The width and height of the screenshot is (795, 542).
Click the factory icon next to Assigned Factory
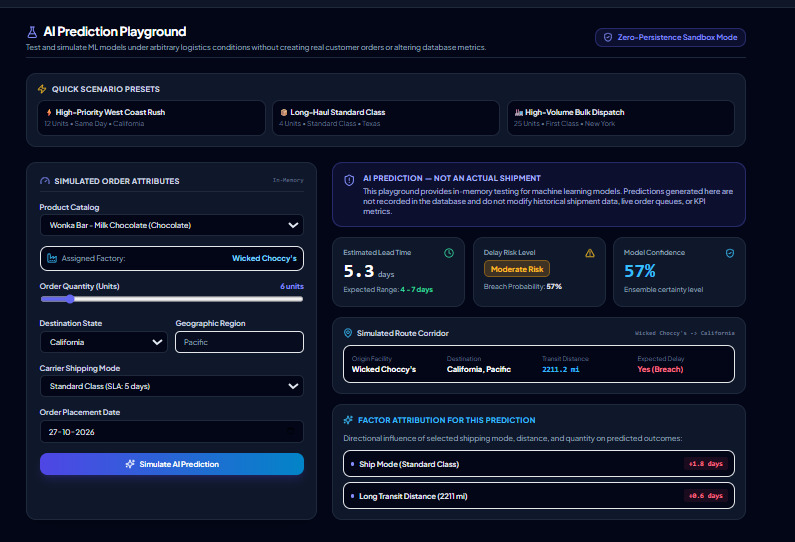point(52,258)
